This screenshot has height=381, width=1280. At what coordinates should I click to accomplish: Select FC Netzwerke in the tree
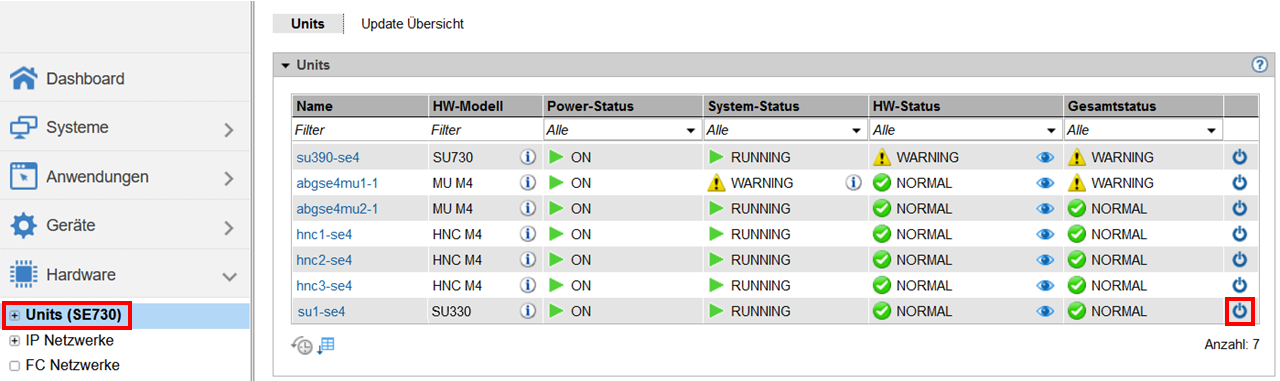pos(72,366)
